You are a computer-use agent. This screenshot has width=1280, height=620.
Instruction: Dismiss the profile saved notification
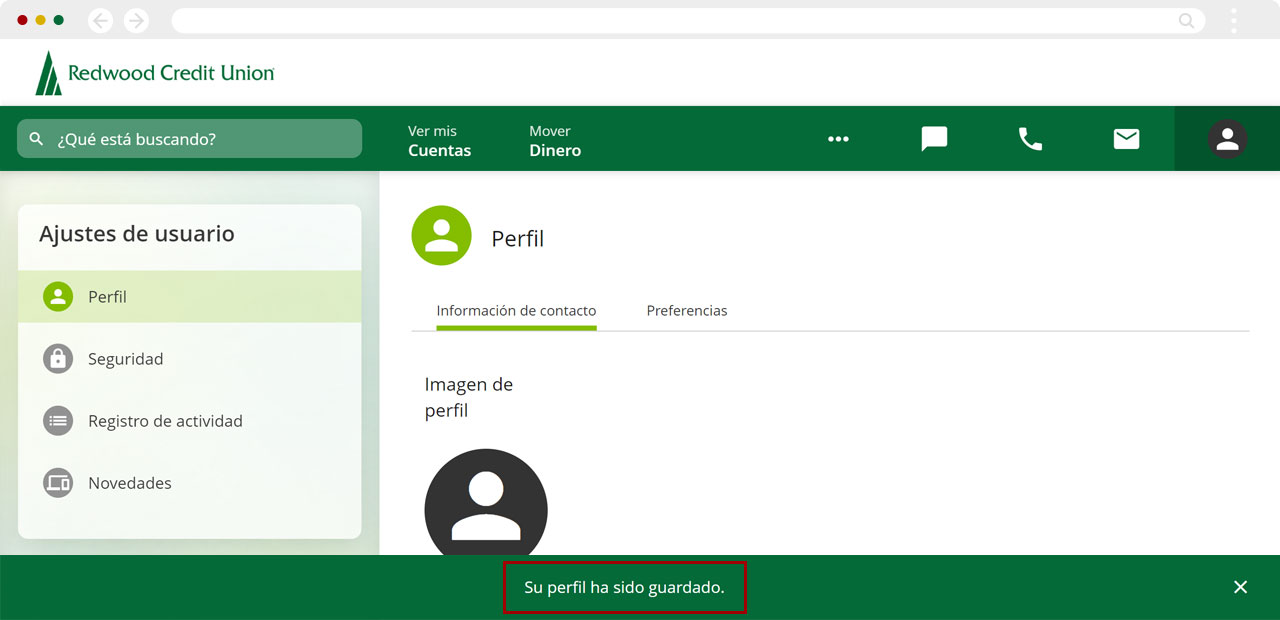coord(1240,587)
